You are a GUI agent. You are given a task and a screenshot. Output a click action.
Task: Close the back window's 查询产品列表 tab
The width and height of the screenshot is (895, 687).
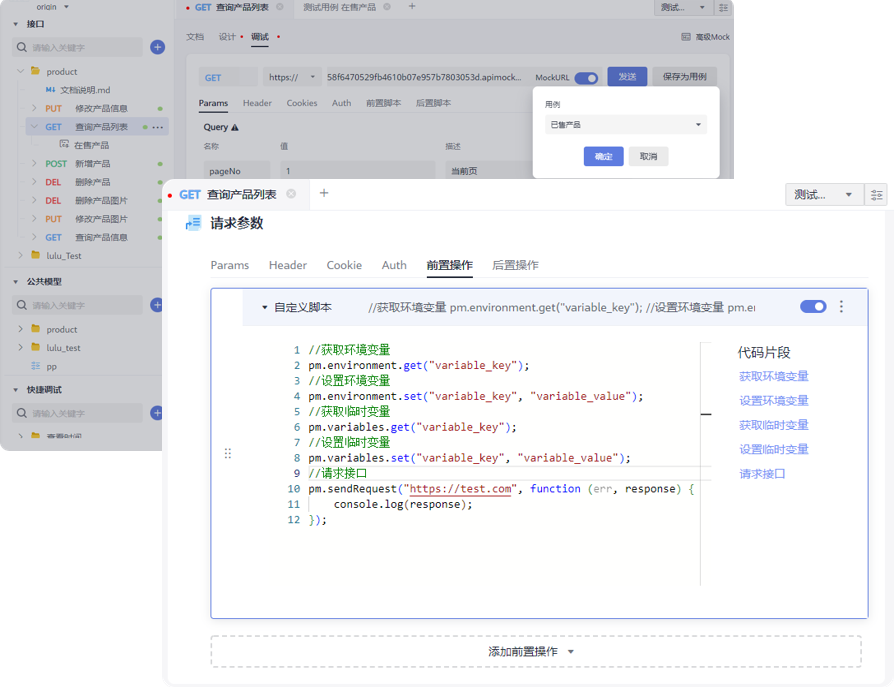[x=280, y=7]
